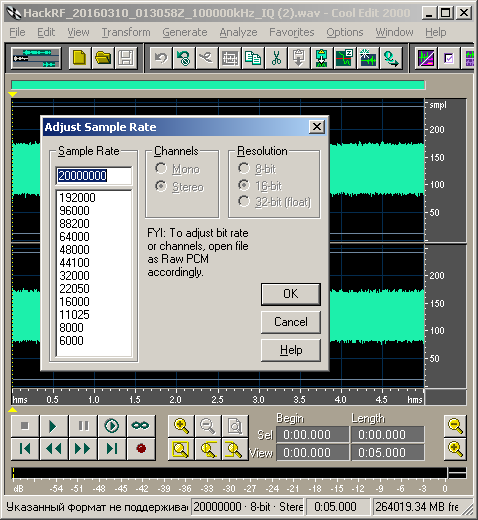Click the Mix Paste toolbar icon
This screenshot has width=478, height=520.
click(322, 58)
